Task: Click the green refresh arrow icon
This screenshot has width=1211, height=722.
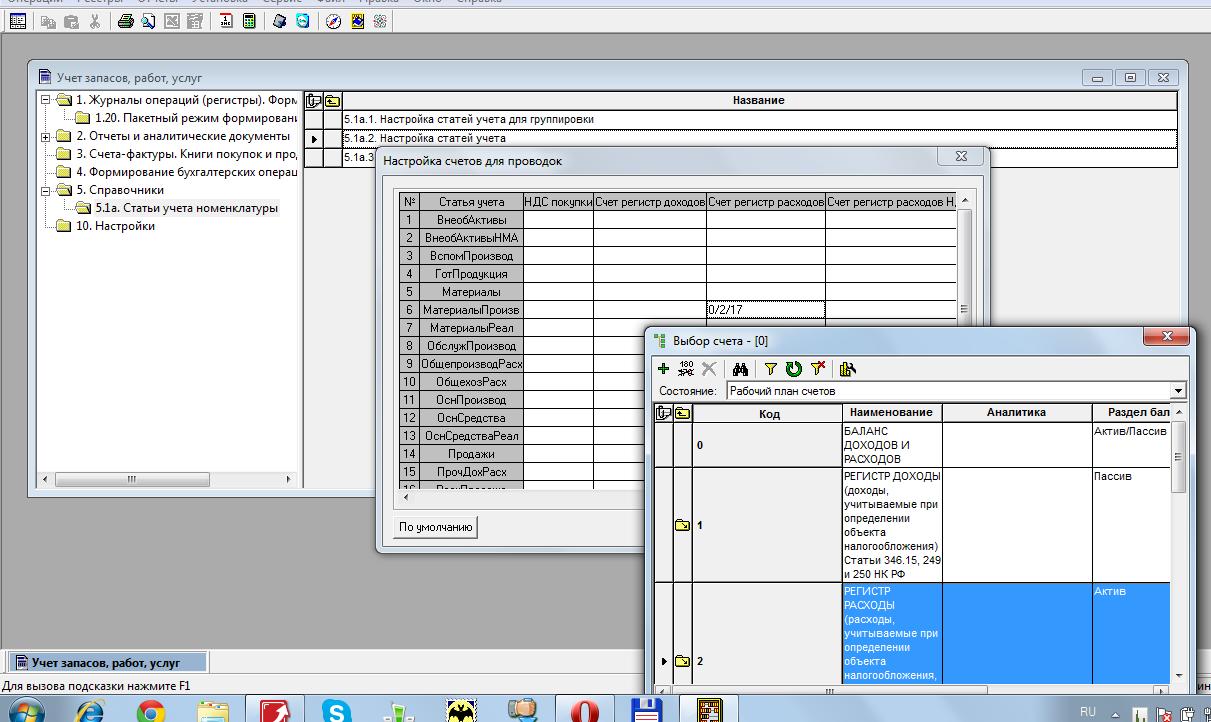Action: click(x=794, y=369)
